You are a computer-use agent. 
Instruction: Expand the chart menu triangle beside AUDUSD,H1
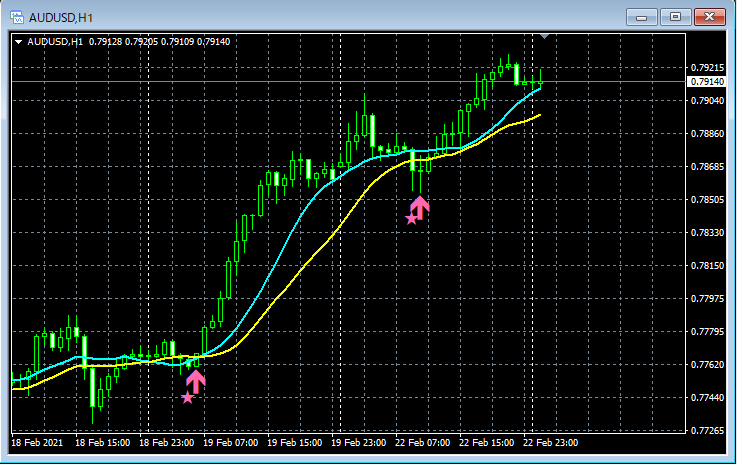coord(18,42)
